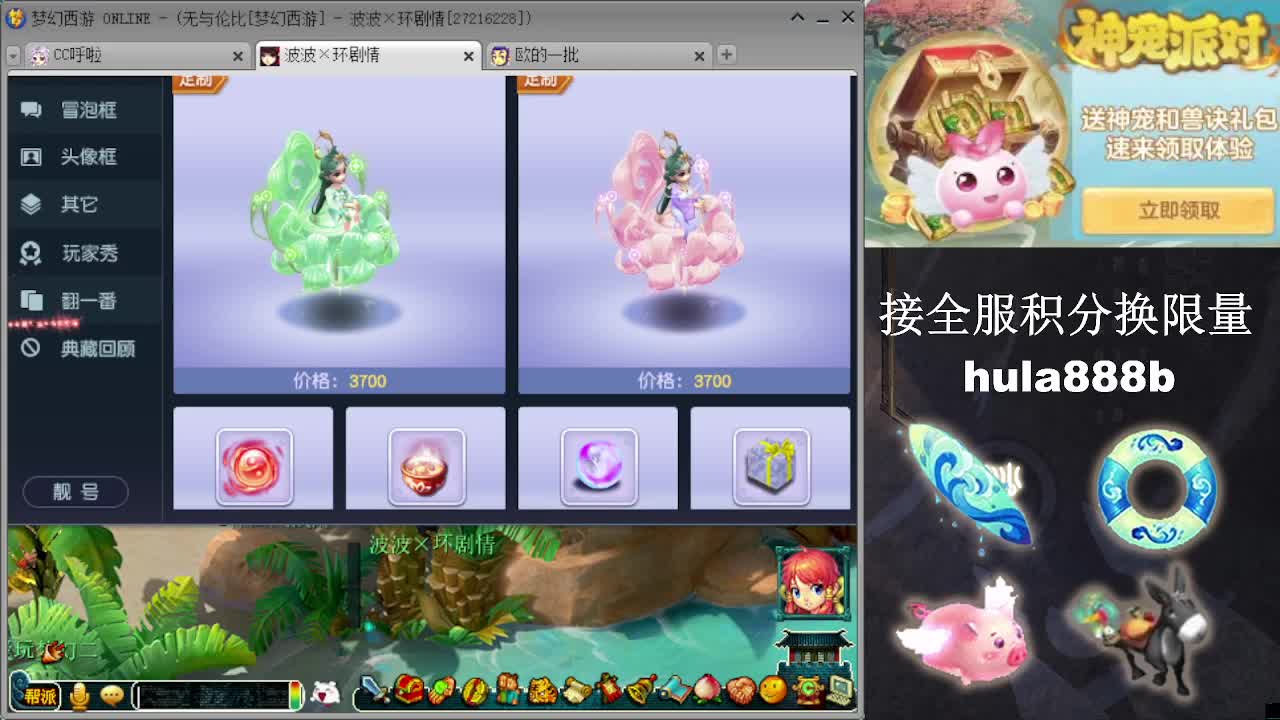This screenshot has width=1280, height=720.
Task: Open the blue rolled map toolbar icon
Action: click(x=675, y=690)
